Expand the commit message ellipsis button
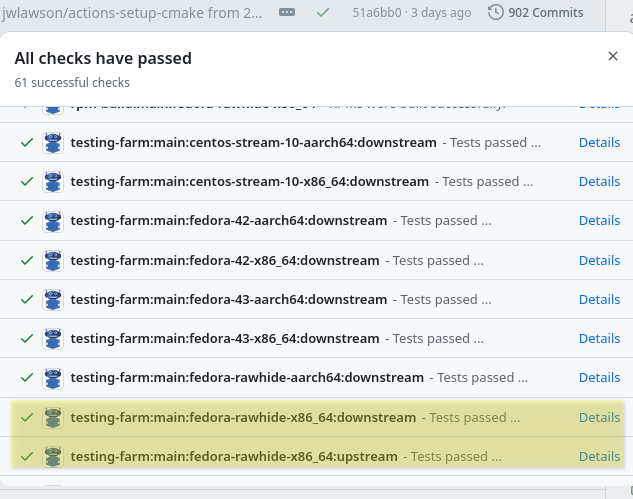 287,13
